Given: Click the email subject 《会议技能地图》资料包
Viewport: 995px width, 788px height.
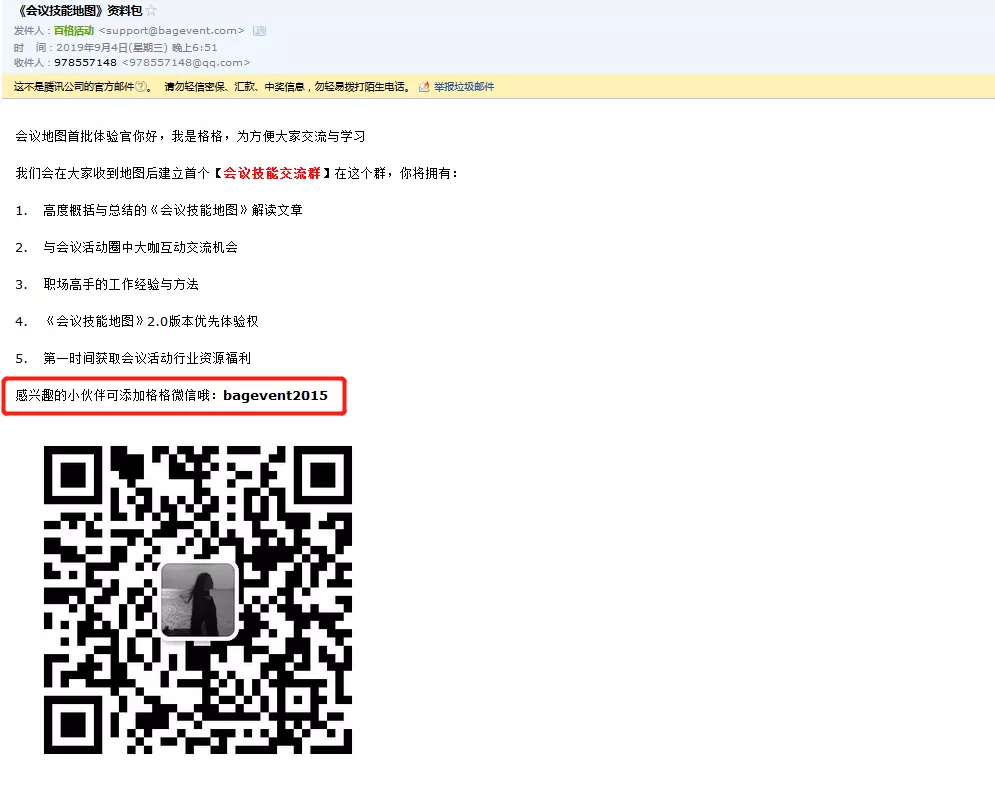Looking at the screenshot, I should (x=79, y=11).
